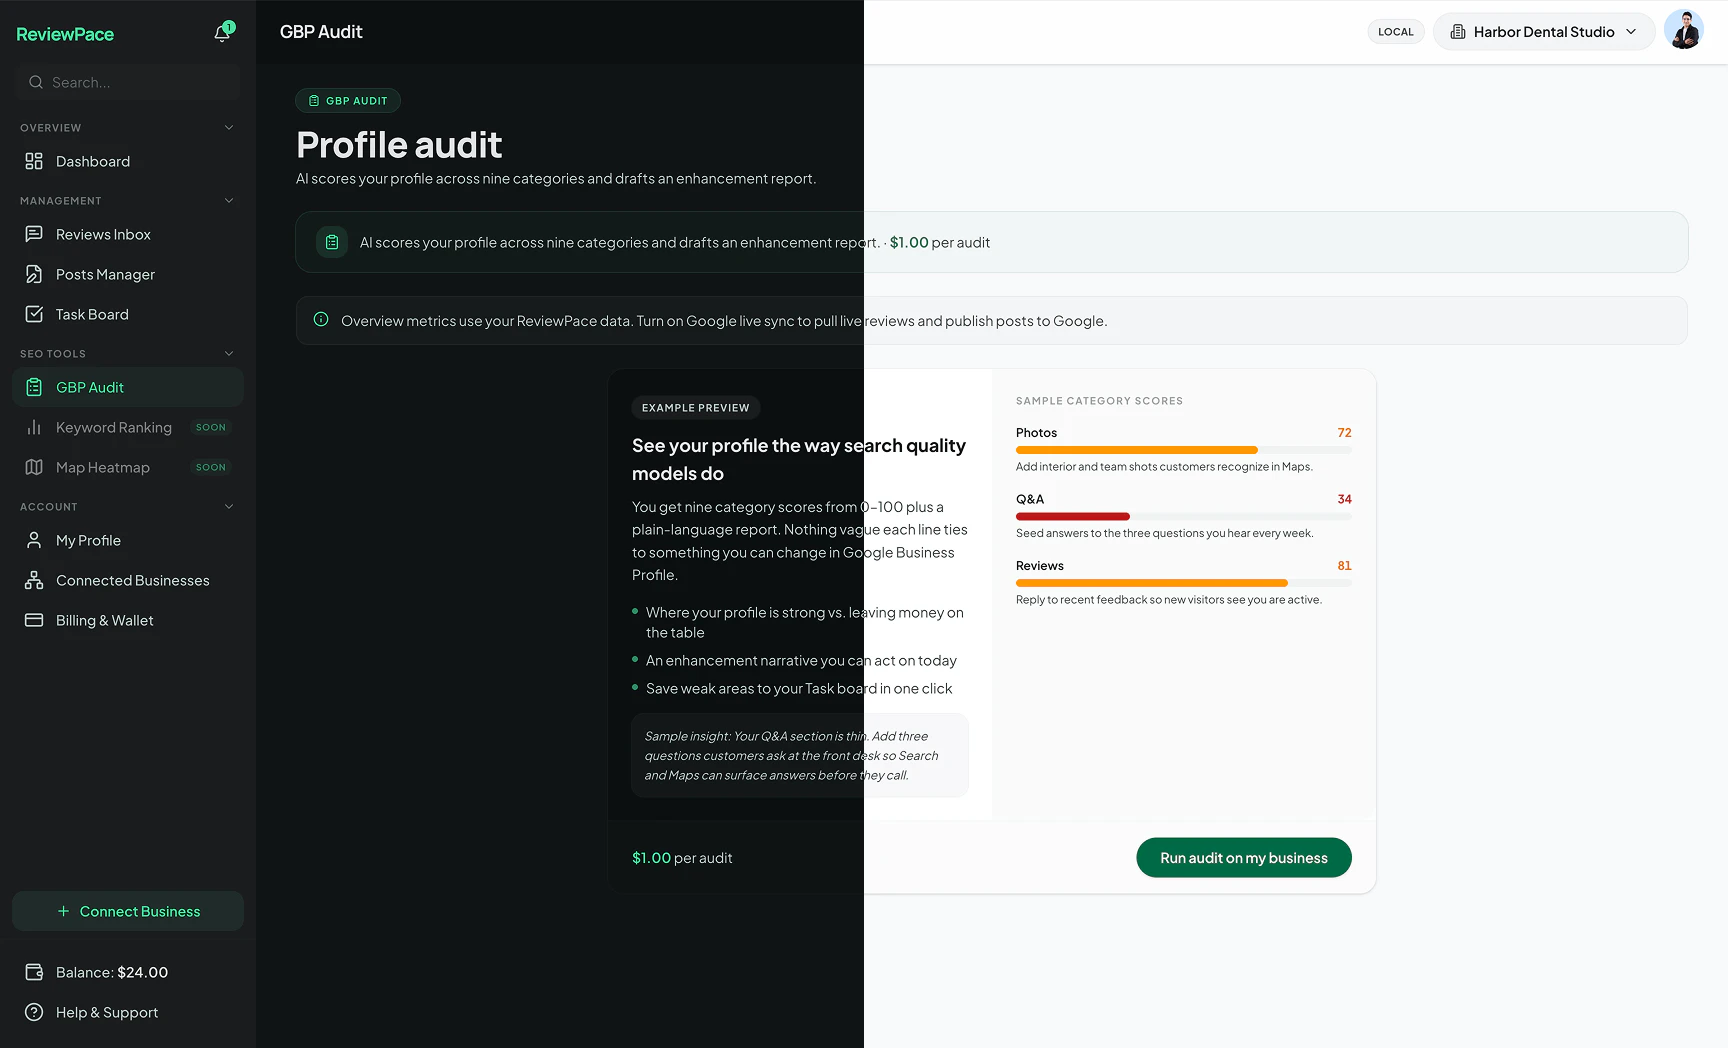Click the Connected Businesses network icon
This screenshot has width=1728, height=1048.
[x=34, y=580]
